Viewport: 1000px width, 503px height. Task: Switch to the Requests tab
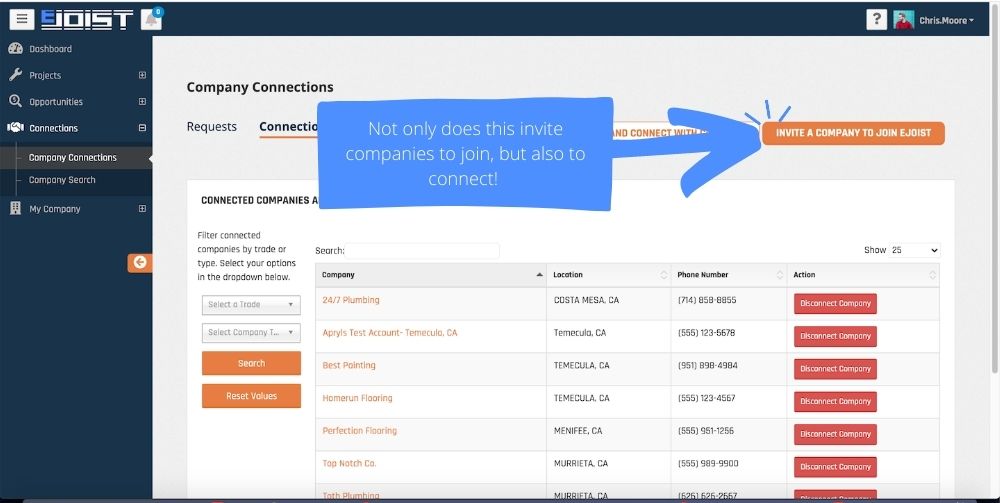tap(212, 127)
